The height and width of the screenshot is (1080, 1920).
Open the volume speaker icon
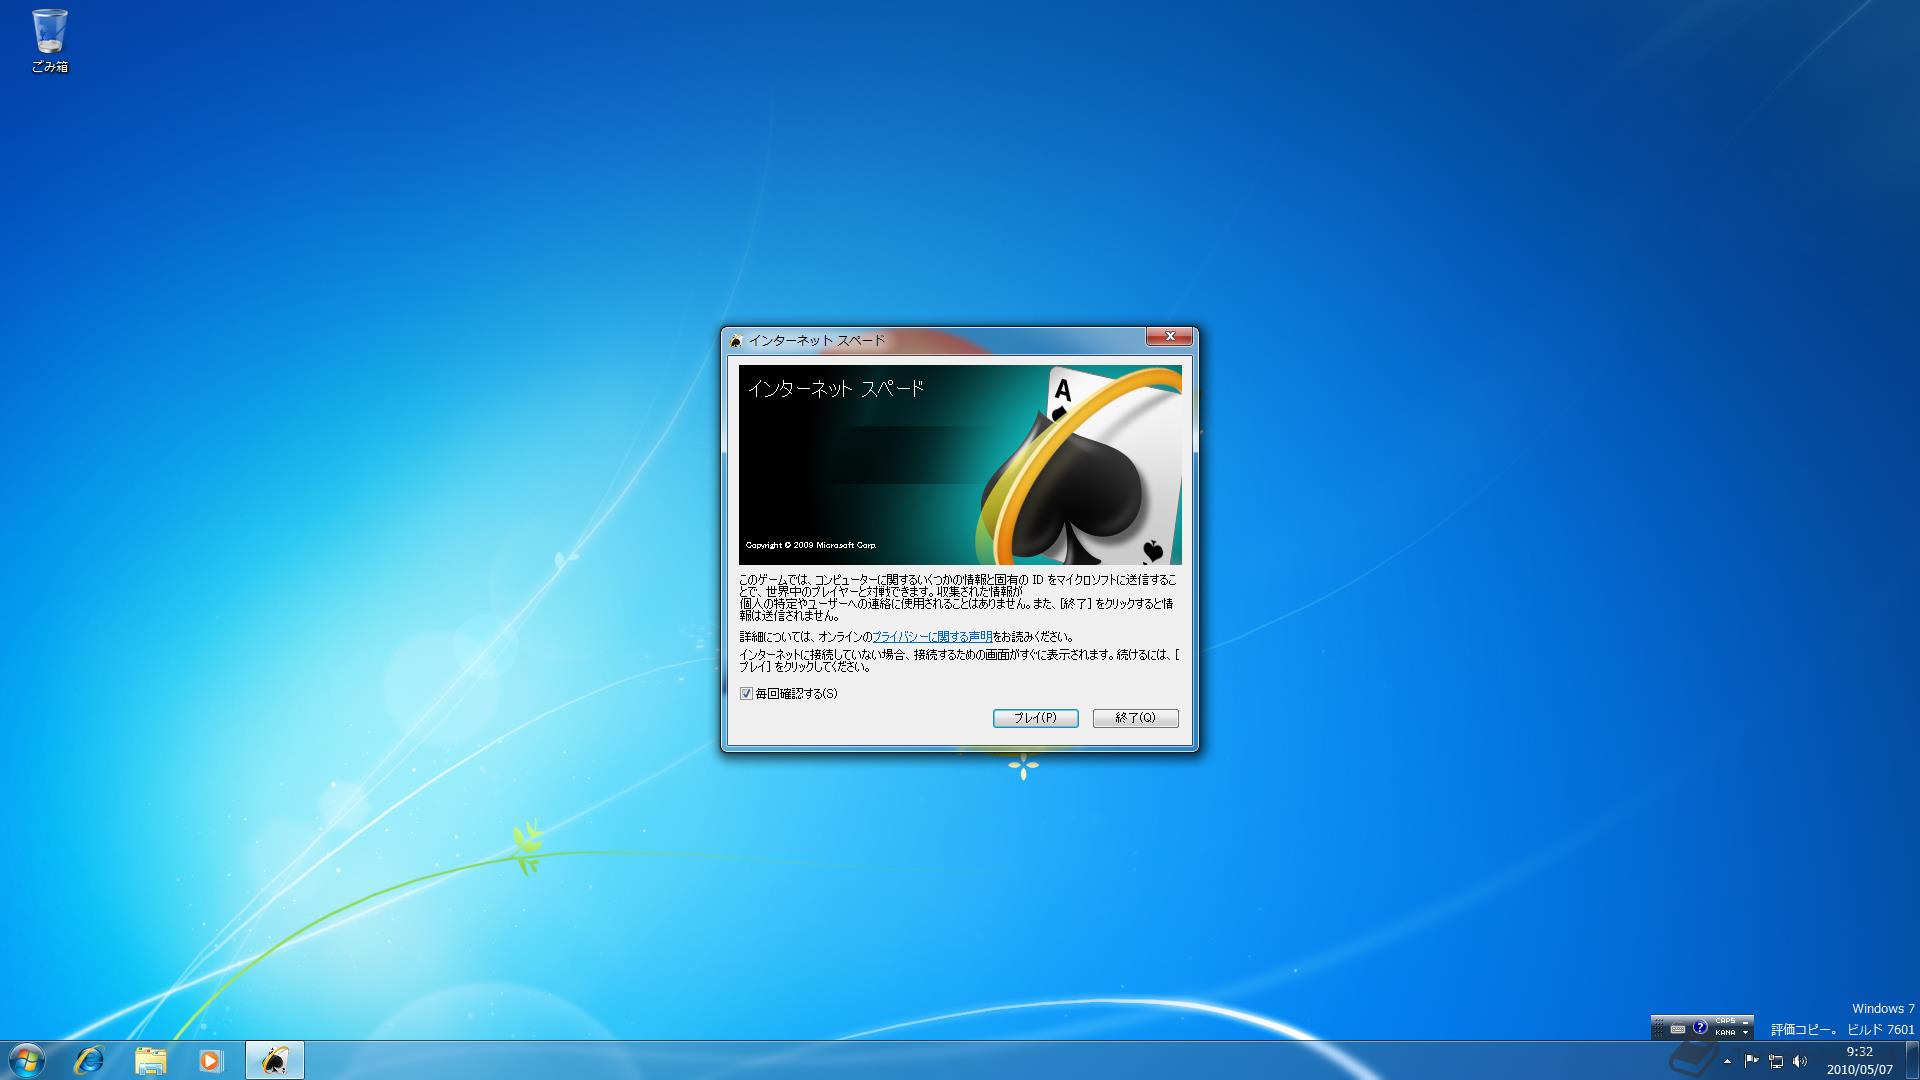(1800, 1061)
